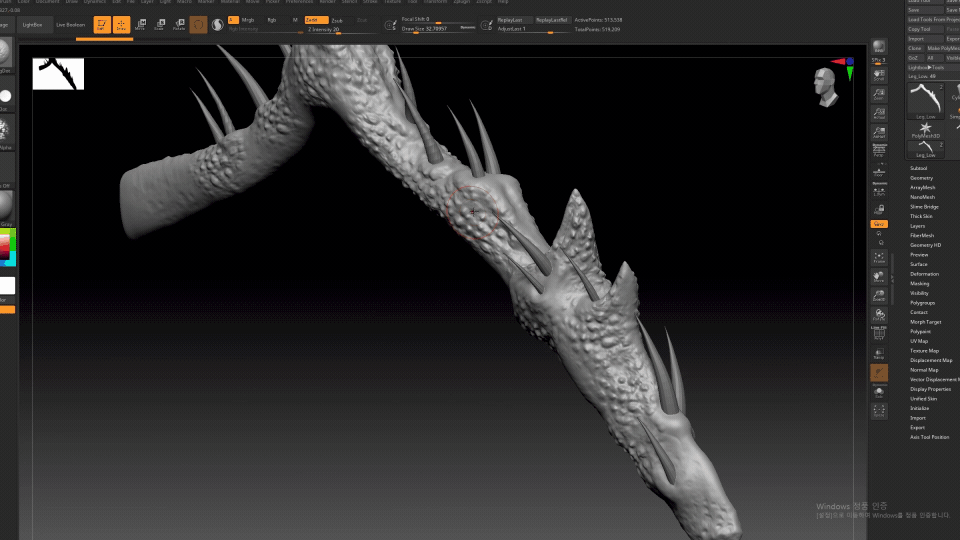The image size is (960, 540).
Task: Pick the Rotate transform tool
Action: pos(179,25)
